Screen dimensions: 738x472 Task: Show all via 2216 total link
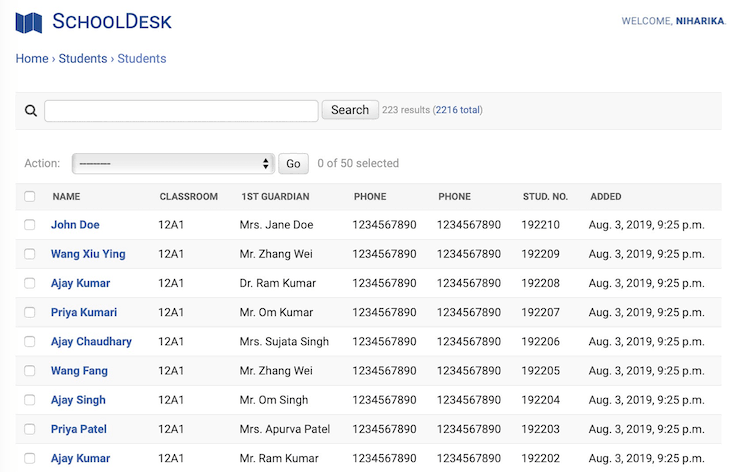tap(457, 110)
